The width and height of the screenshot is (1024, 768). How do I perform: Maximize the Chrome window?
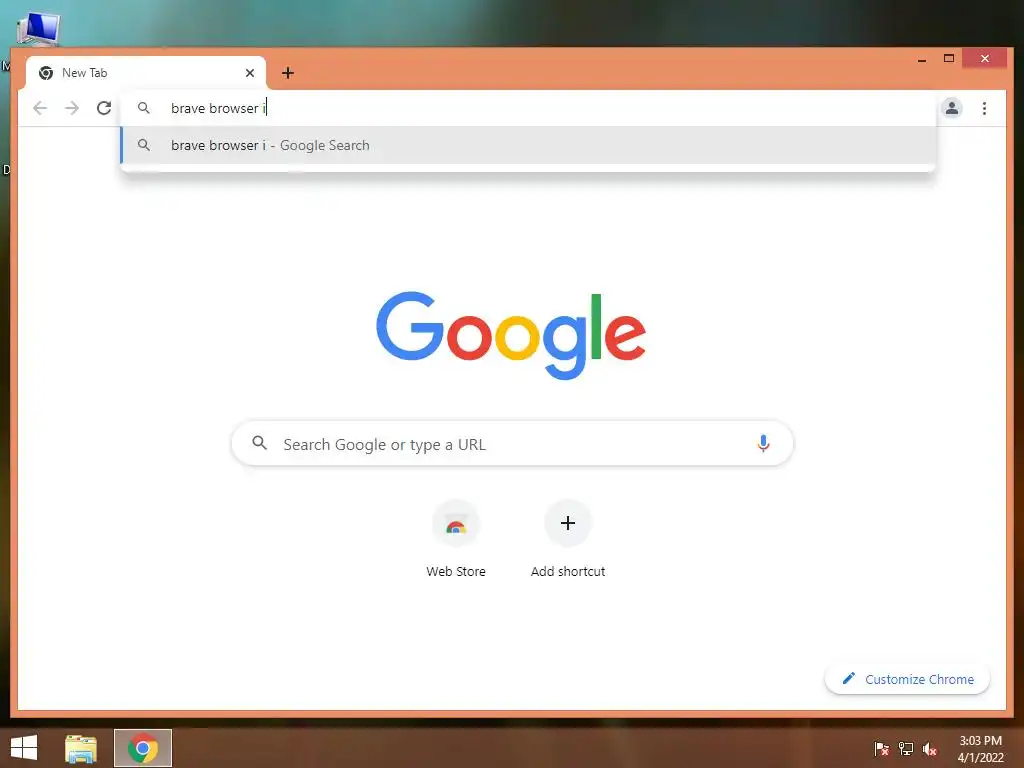click(949, 59)
